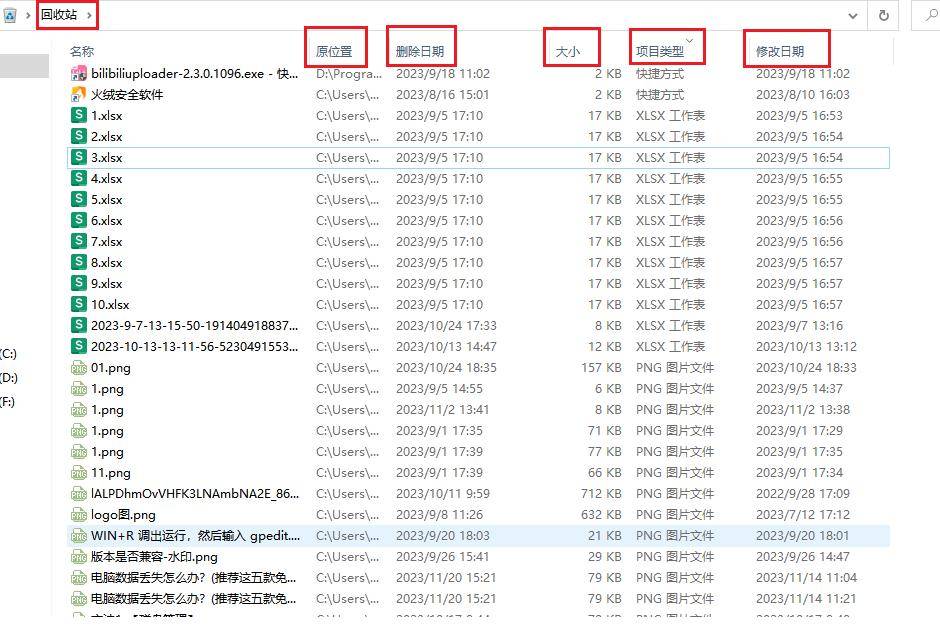940x629 pixels.
Task: Click the 修改日期 column header
Action: (779, 51)
